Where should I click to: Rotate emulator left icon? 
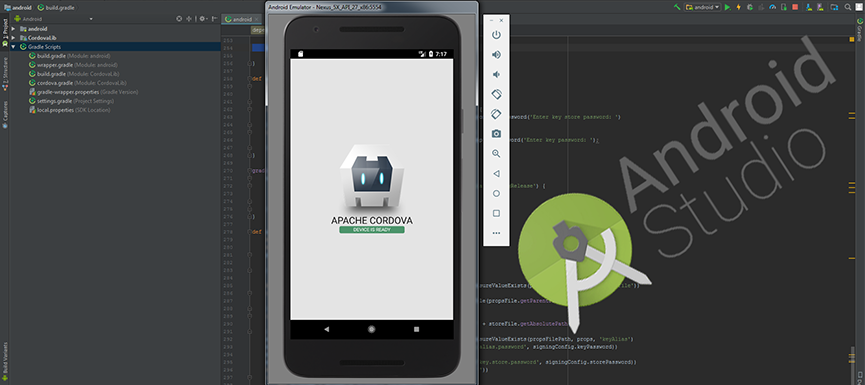(496, 94)
